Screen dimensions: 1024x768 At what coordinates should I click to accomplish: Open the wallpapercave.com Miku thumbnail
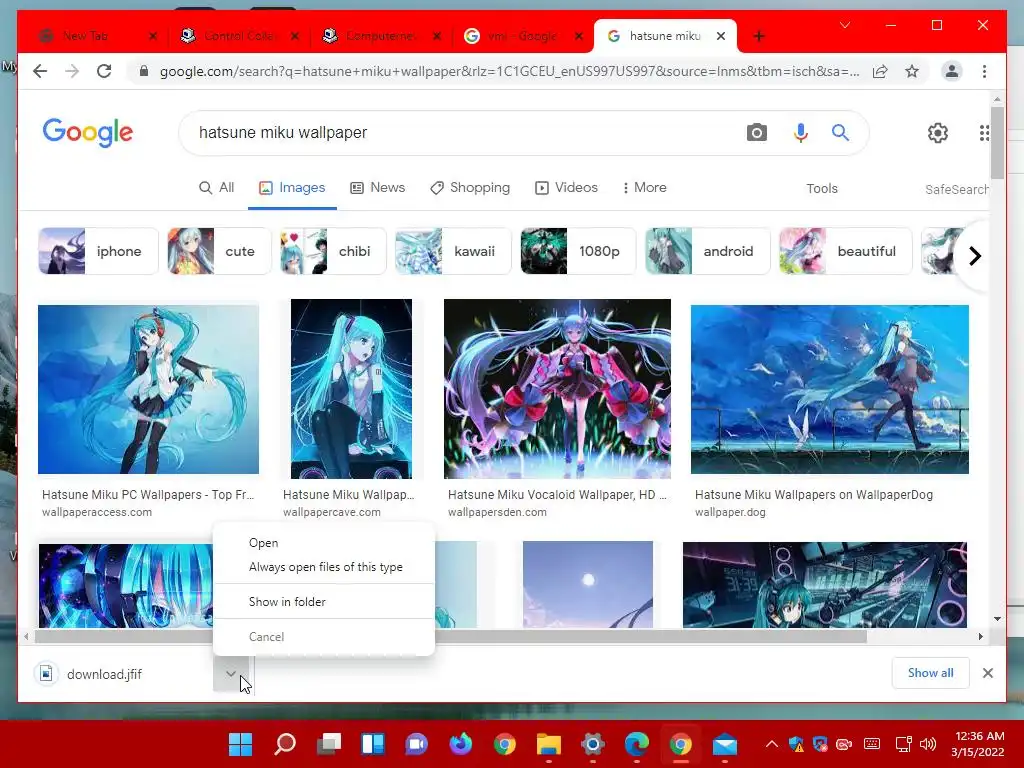pos(351,389)
